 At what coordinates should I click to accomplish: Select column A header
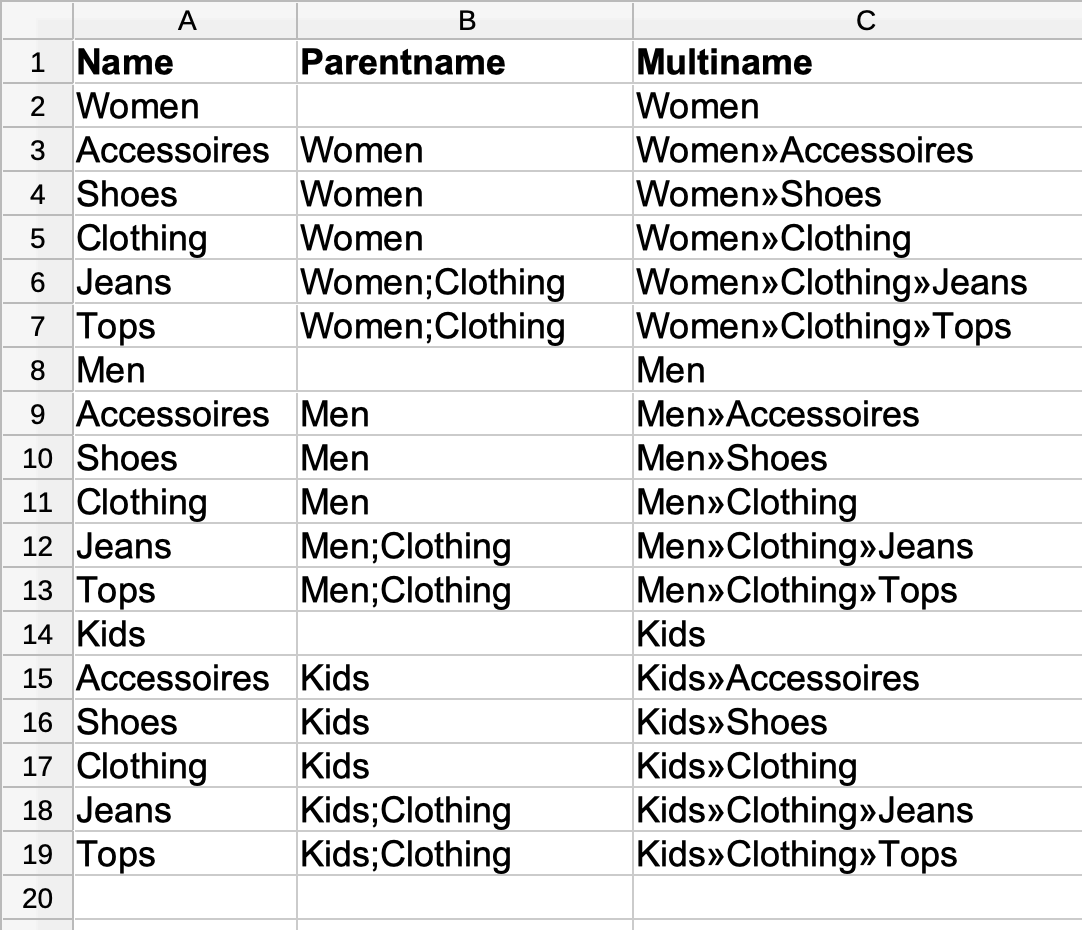pos(185,19)
